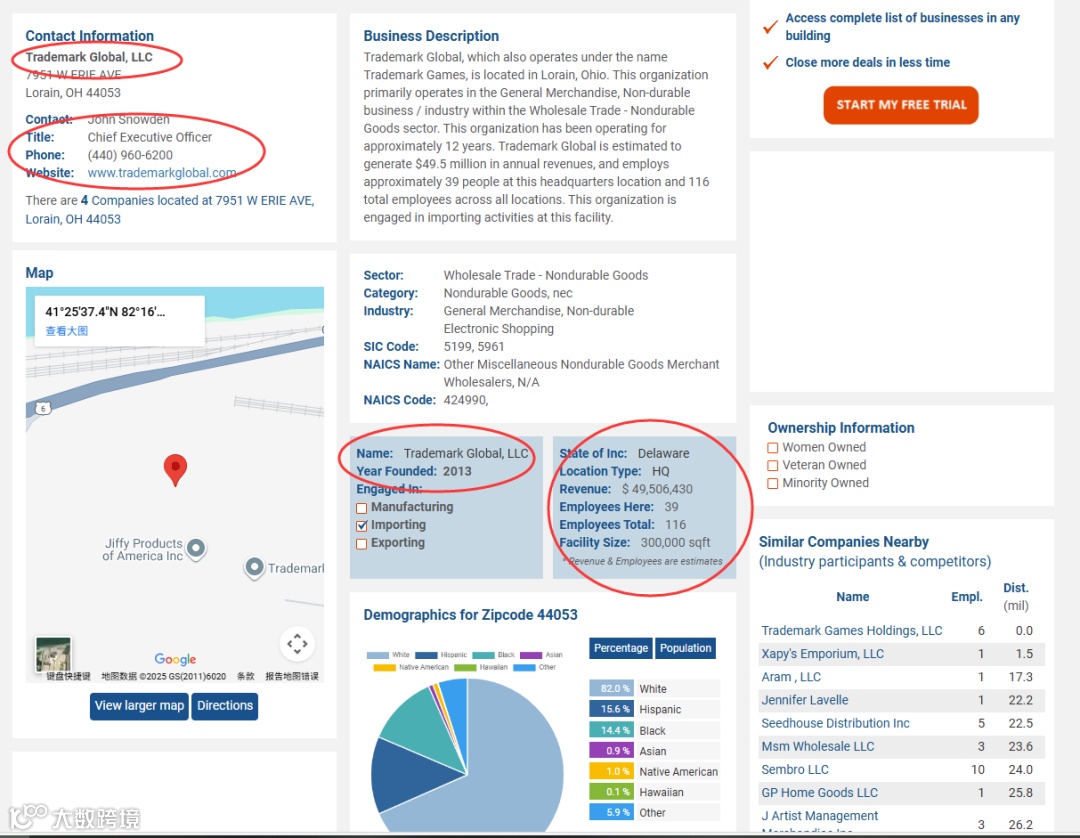Screen dimensions: 1080x838
Task: Click the 1.0 % Native American swatch
Action: (x=612, y=771)
